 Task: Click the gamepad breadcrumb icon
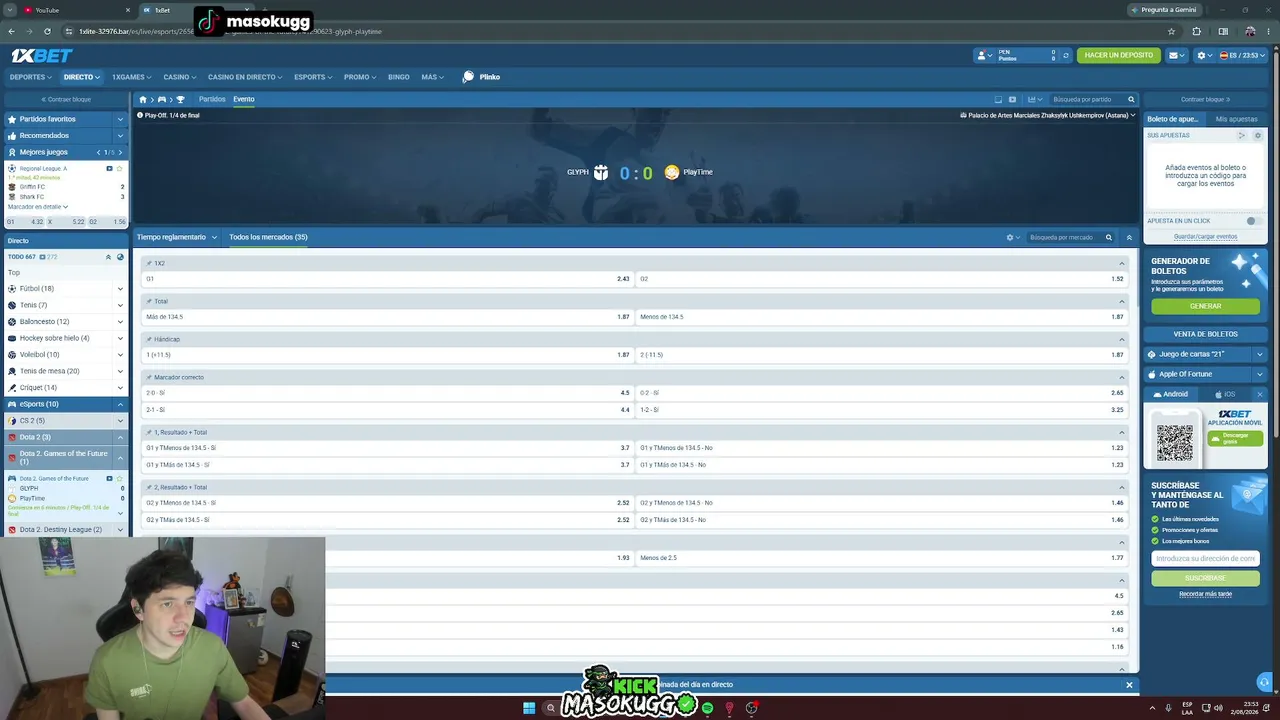click(x=162, y=100)
